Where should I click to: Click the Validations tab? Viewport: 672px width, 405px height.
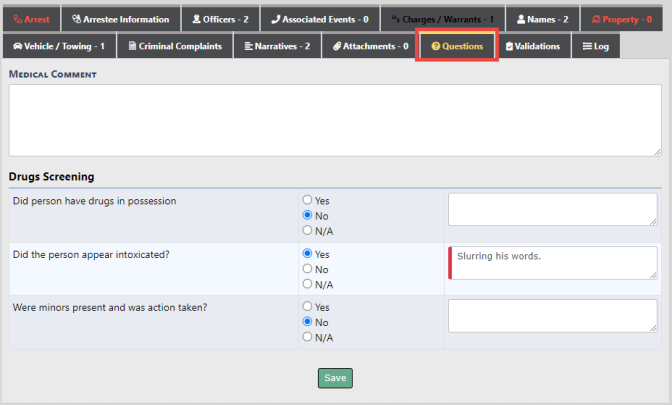pyautogui.click(x=532, y=46)
